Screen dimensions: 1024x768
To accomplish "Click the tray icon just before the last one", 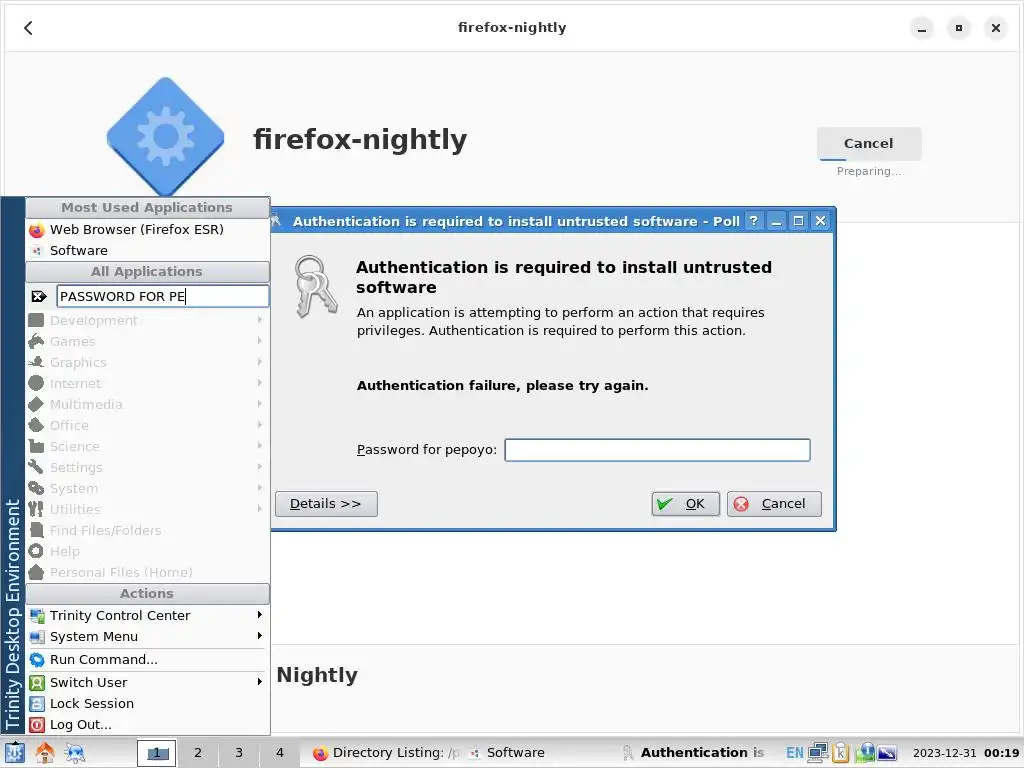I will coord(865,753).
